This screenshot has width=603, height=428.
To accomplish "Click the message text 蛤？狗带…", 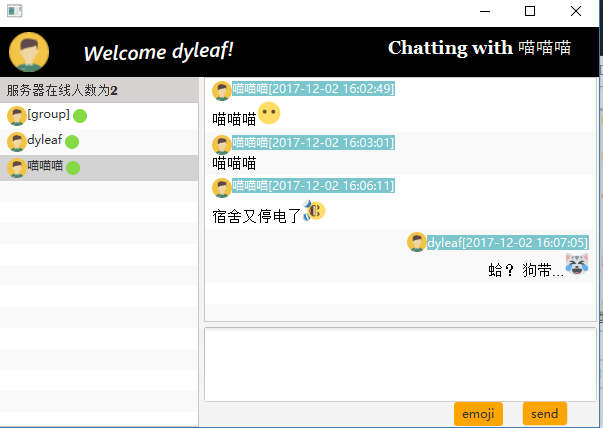I will [x=526, y=270].
